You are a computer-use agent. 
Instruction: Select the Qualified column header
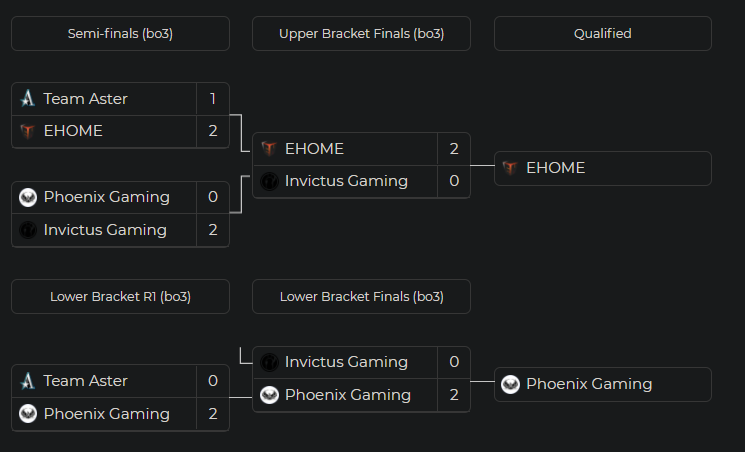pos(602,33)
